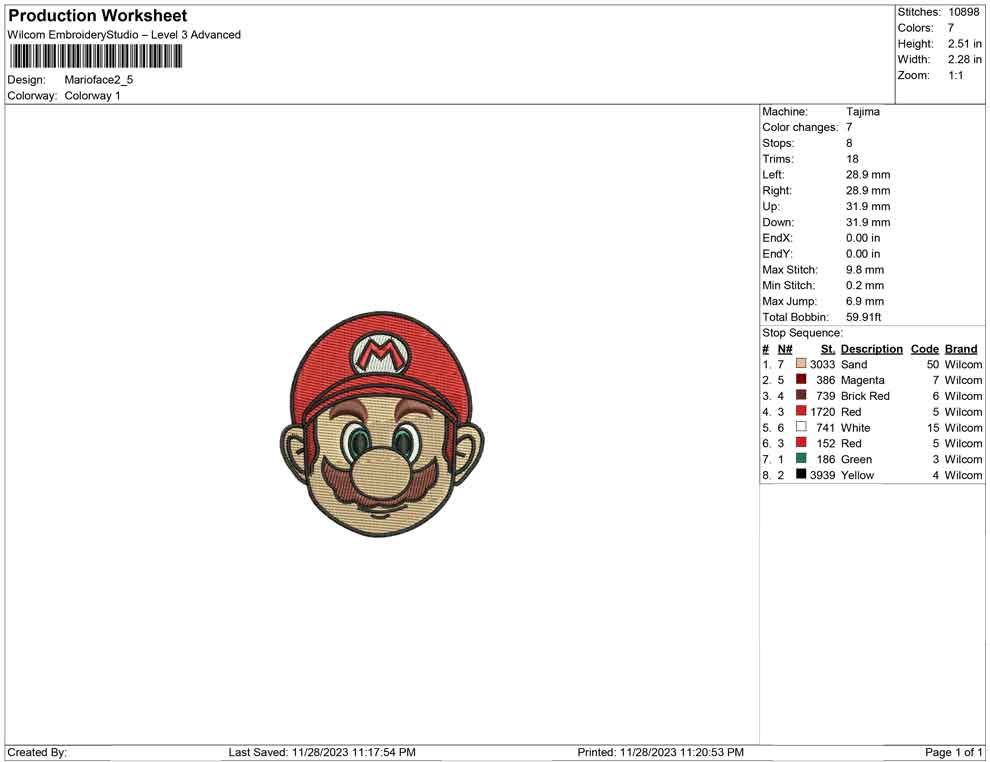
Task: Click the Height value 2.51 in
Action: pos(965,44)
